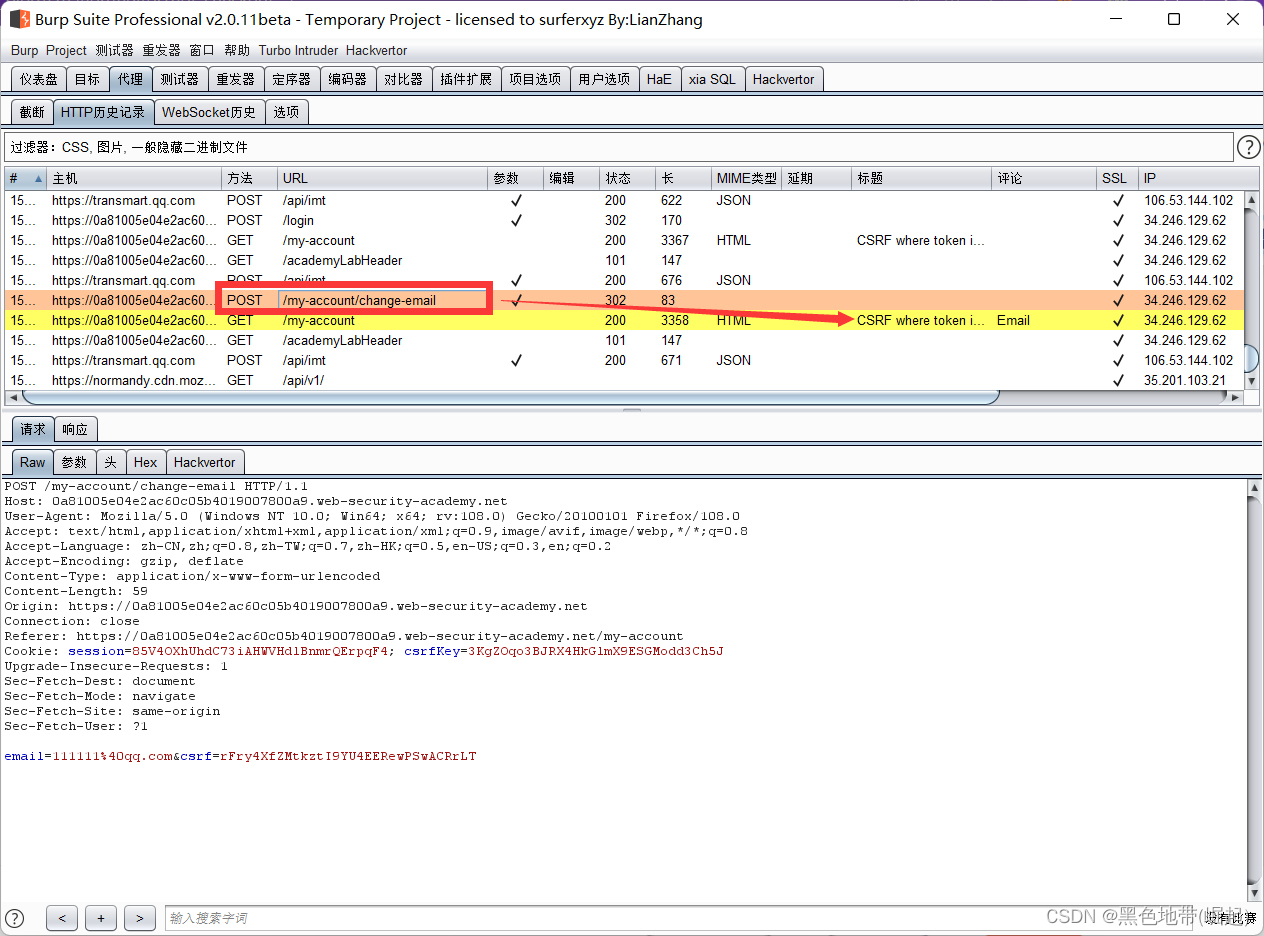Switch to the 编码器 tab
The height and width of the screenshot is (936, 1264).
coord(348,79)
